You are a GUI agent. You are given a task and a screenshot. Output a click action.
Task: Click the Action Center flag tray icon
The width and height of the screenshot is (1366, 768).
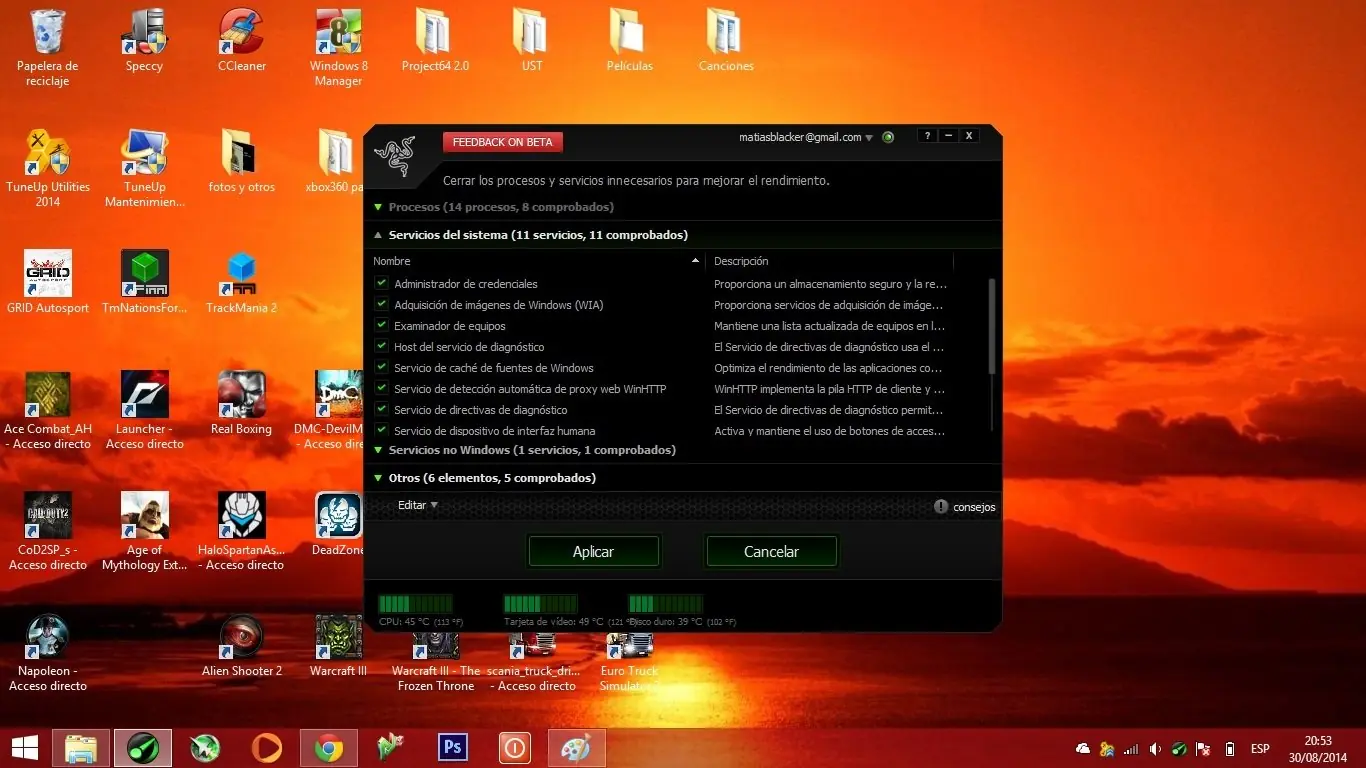tap(1205, 749)
